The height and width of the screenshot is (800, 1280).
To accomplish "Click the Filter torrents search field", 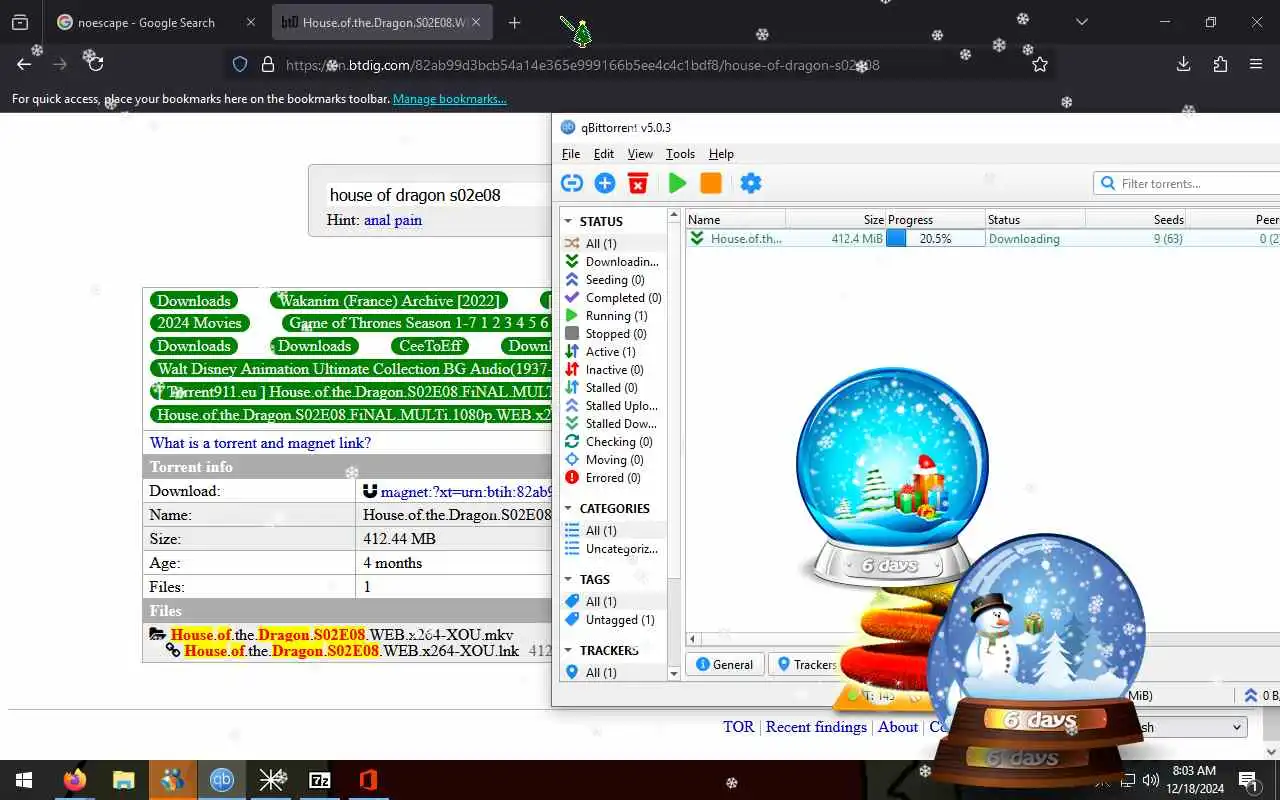I will [1187, 184].
